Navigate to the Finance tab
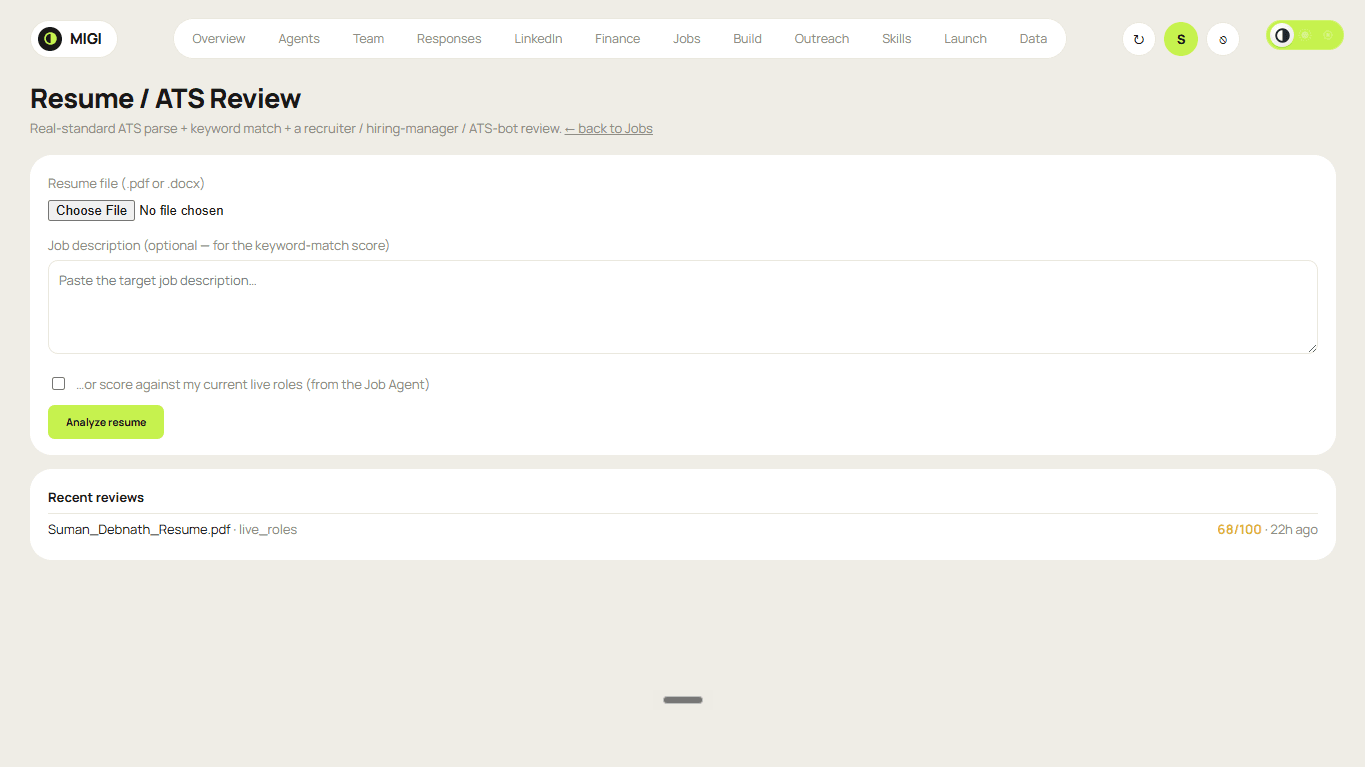1365x767 pixels. coord(617,39)
